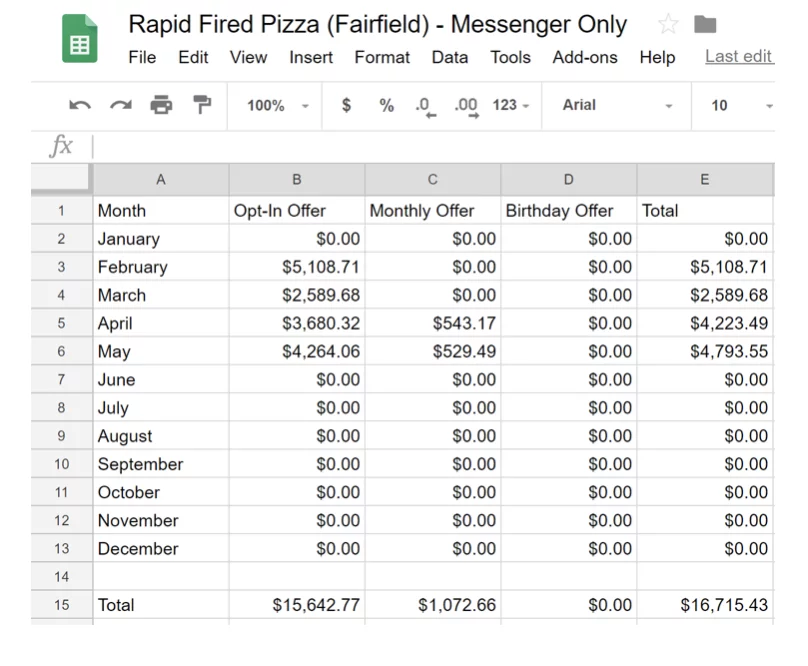Expand the 123 number format dropdown
Image resolution: width=808 pixels, height=666 pixels.
[511, 105]
